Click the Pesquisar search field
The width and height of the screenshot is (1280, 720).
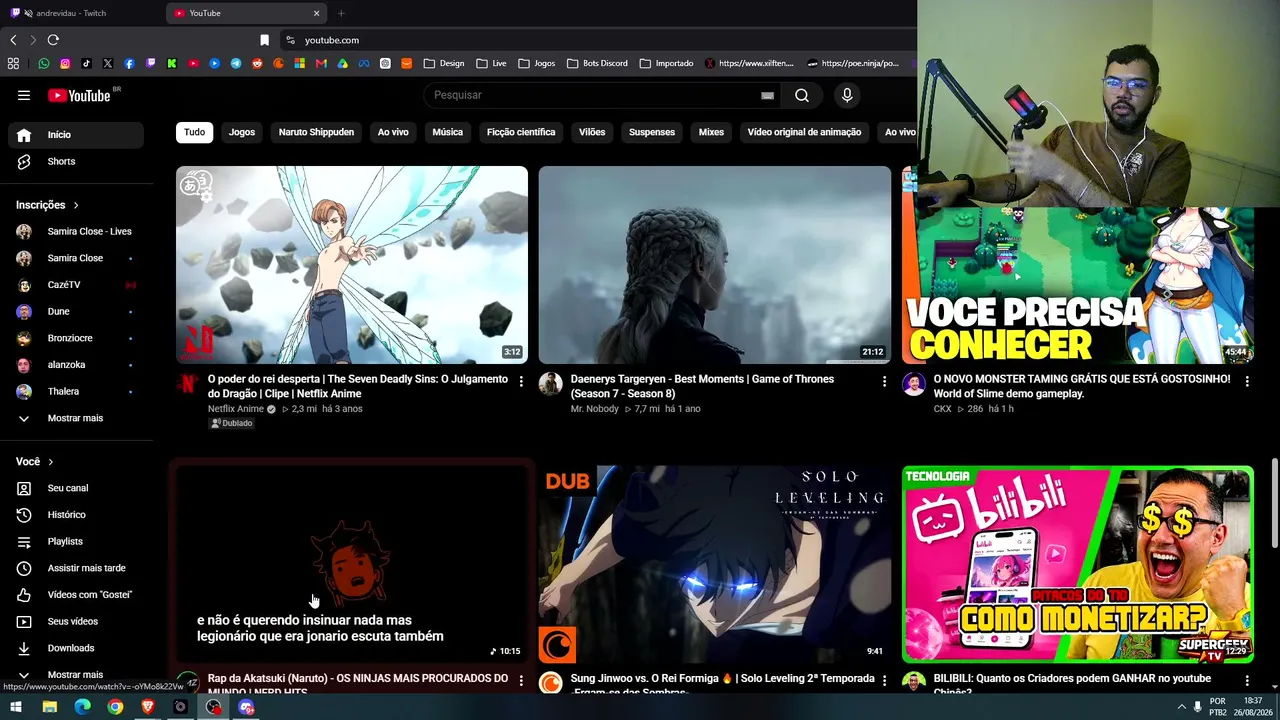click(x=595, y=95)
